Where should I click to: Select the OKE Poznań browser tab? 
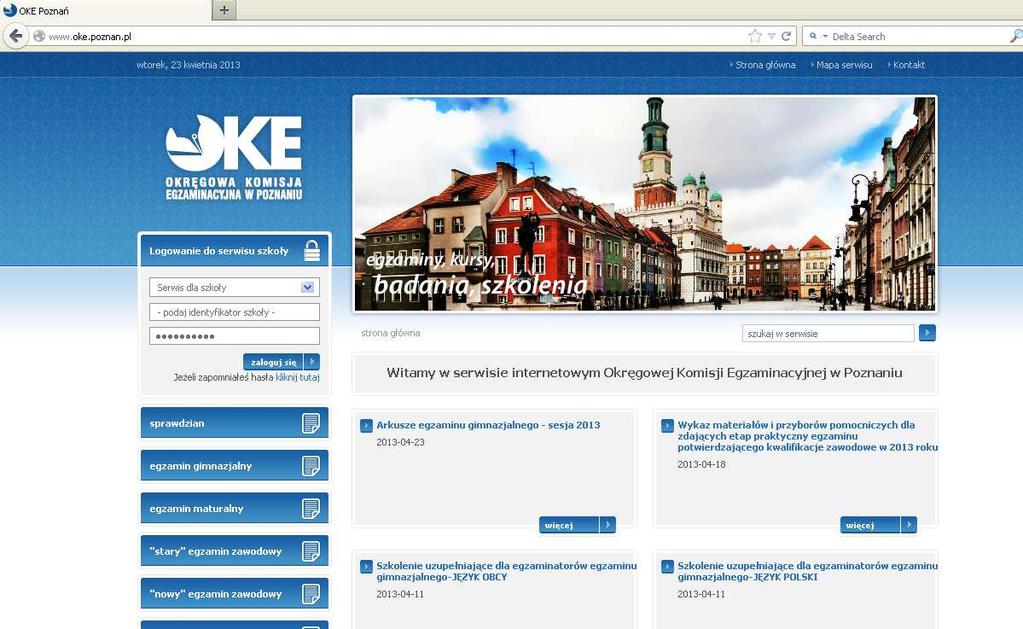106,10
